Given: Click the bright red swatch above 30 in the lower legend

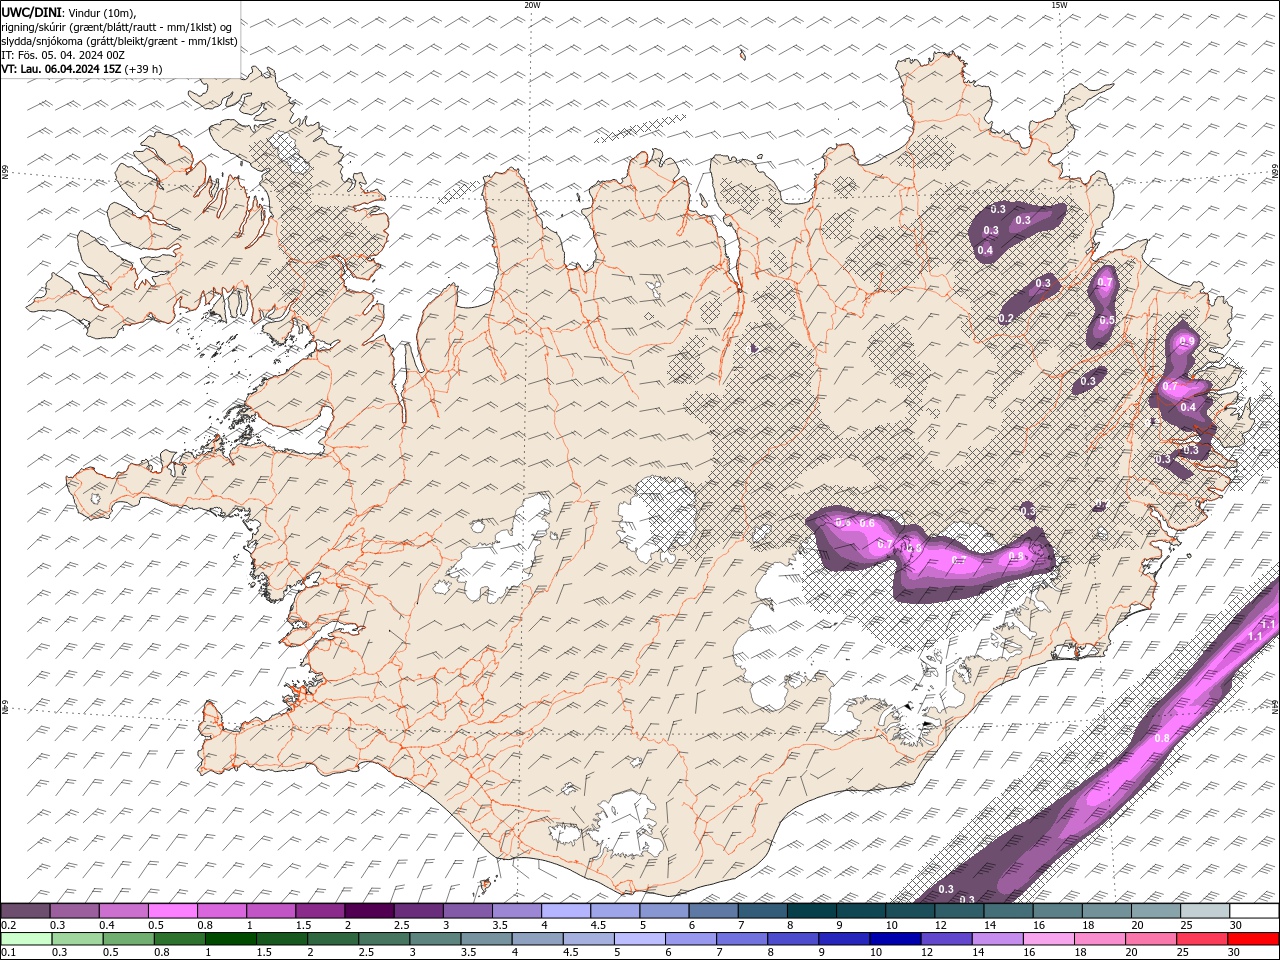Looking at the screenshot, I should pos(1253,939).
